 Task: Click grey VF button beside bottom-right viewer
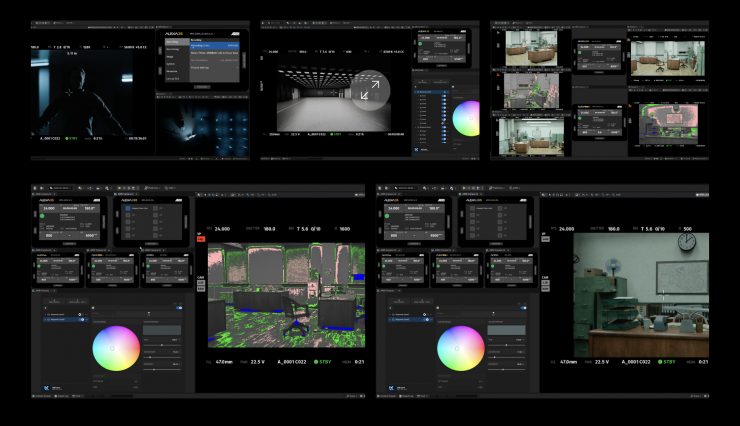pyautogui.click(x=545, y=239)
